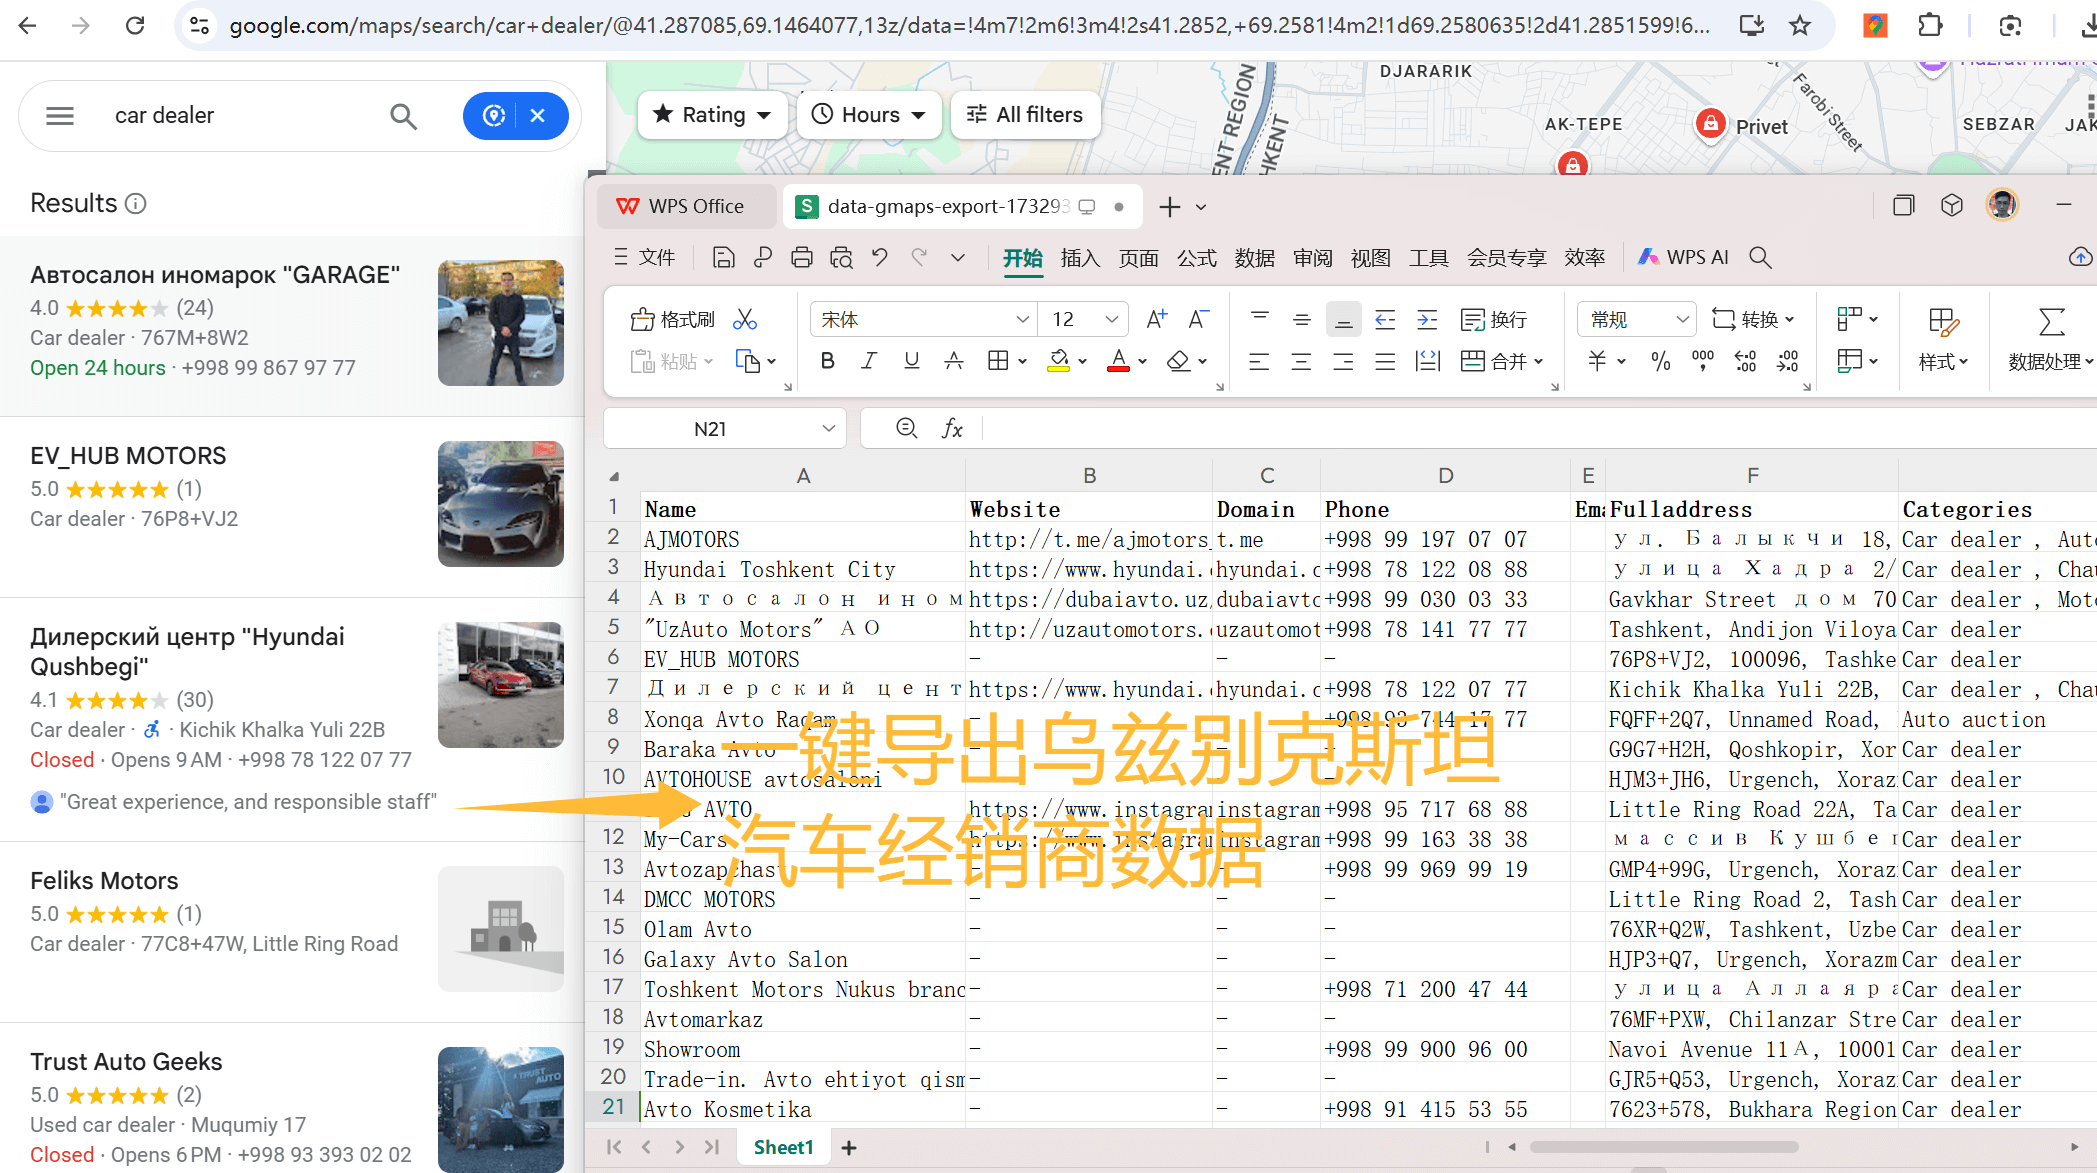Screen dimensions: 2097x1173
Task: Clear the car dealer search with X
Action: point(538,116)
